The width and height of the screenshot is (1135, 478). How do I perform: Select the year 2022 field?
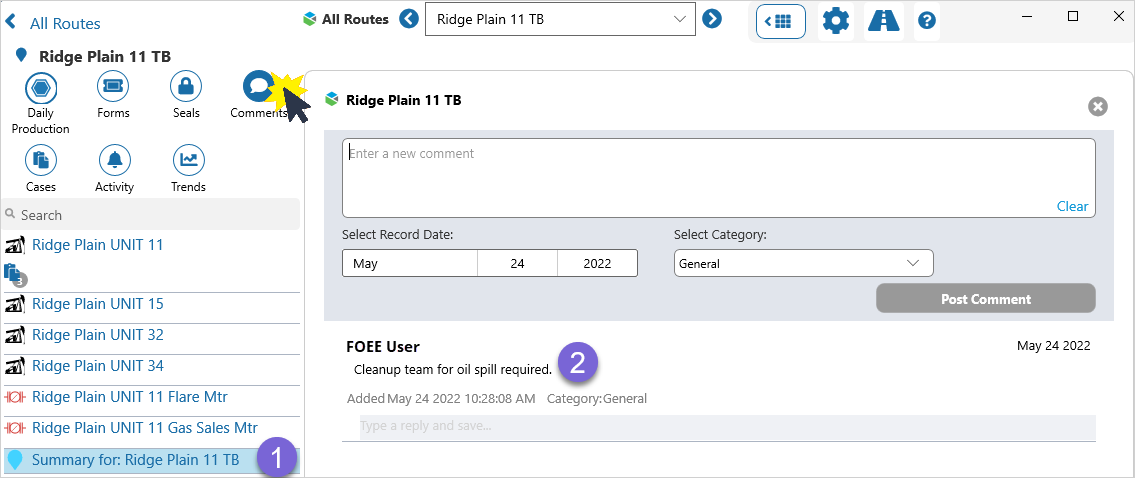tap(597, 264)
